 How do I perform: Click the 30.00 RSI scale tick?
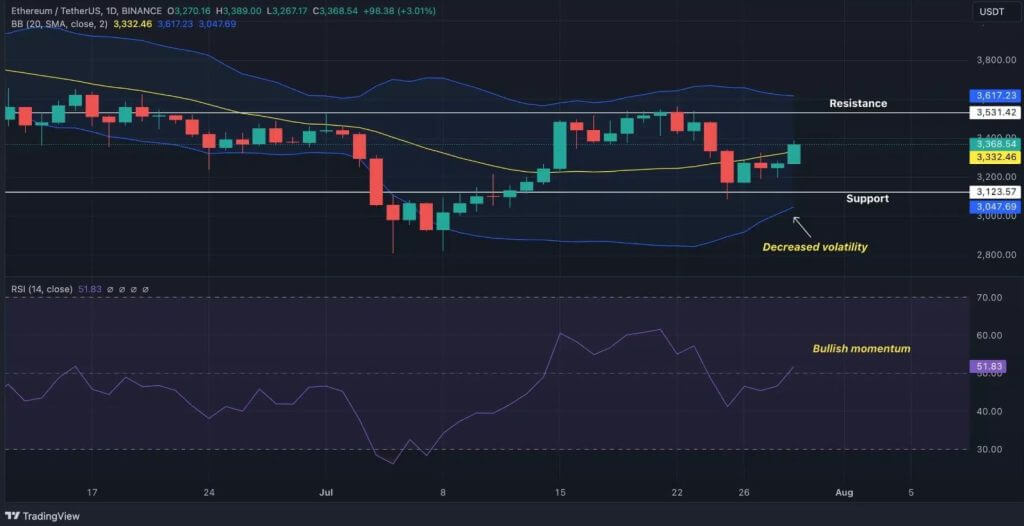click(990, 450)
